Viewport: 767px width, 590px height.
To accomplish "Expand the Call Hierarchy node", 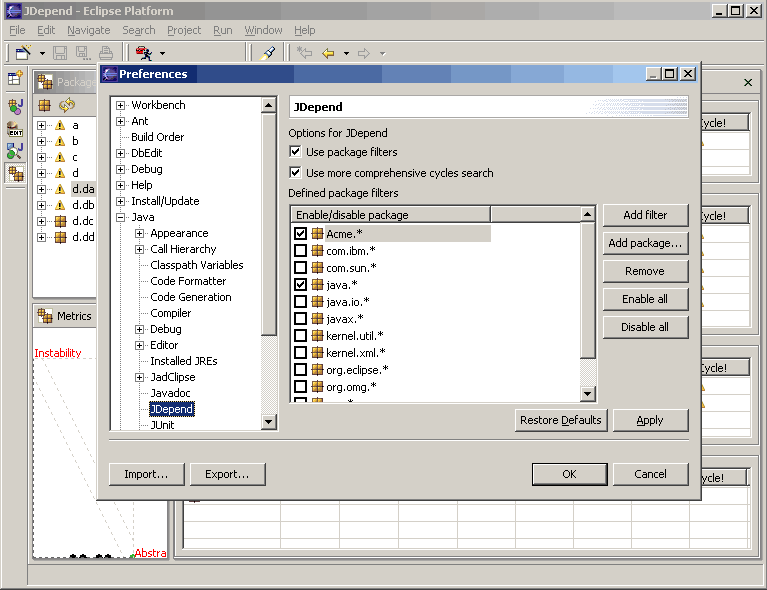I will [139, 250].
